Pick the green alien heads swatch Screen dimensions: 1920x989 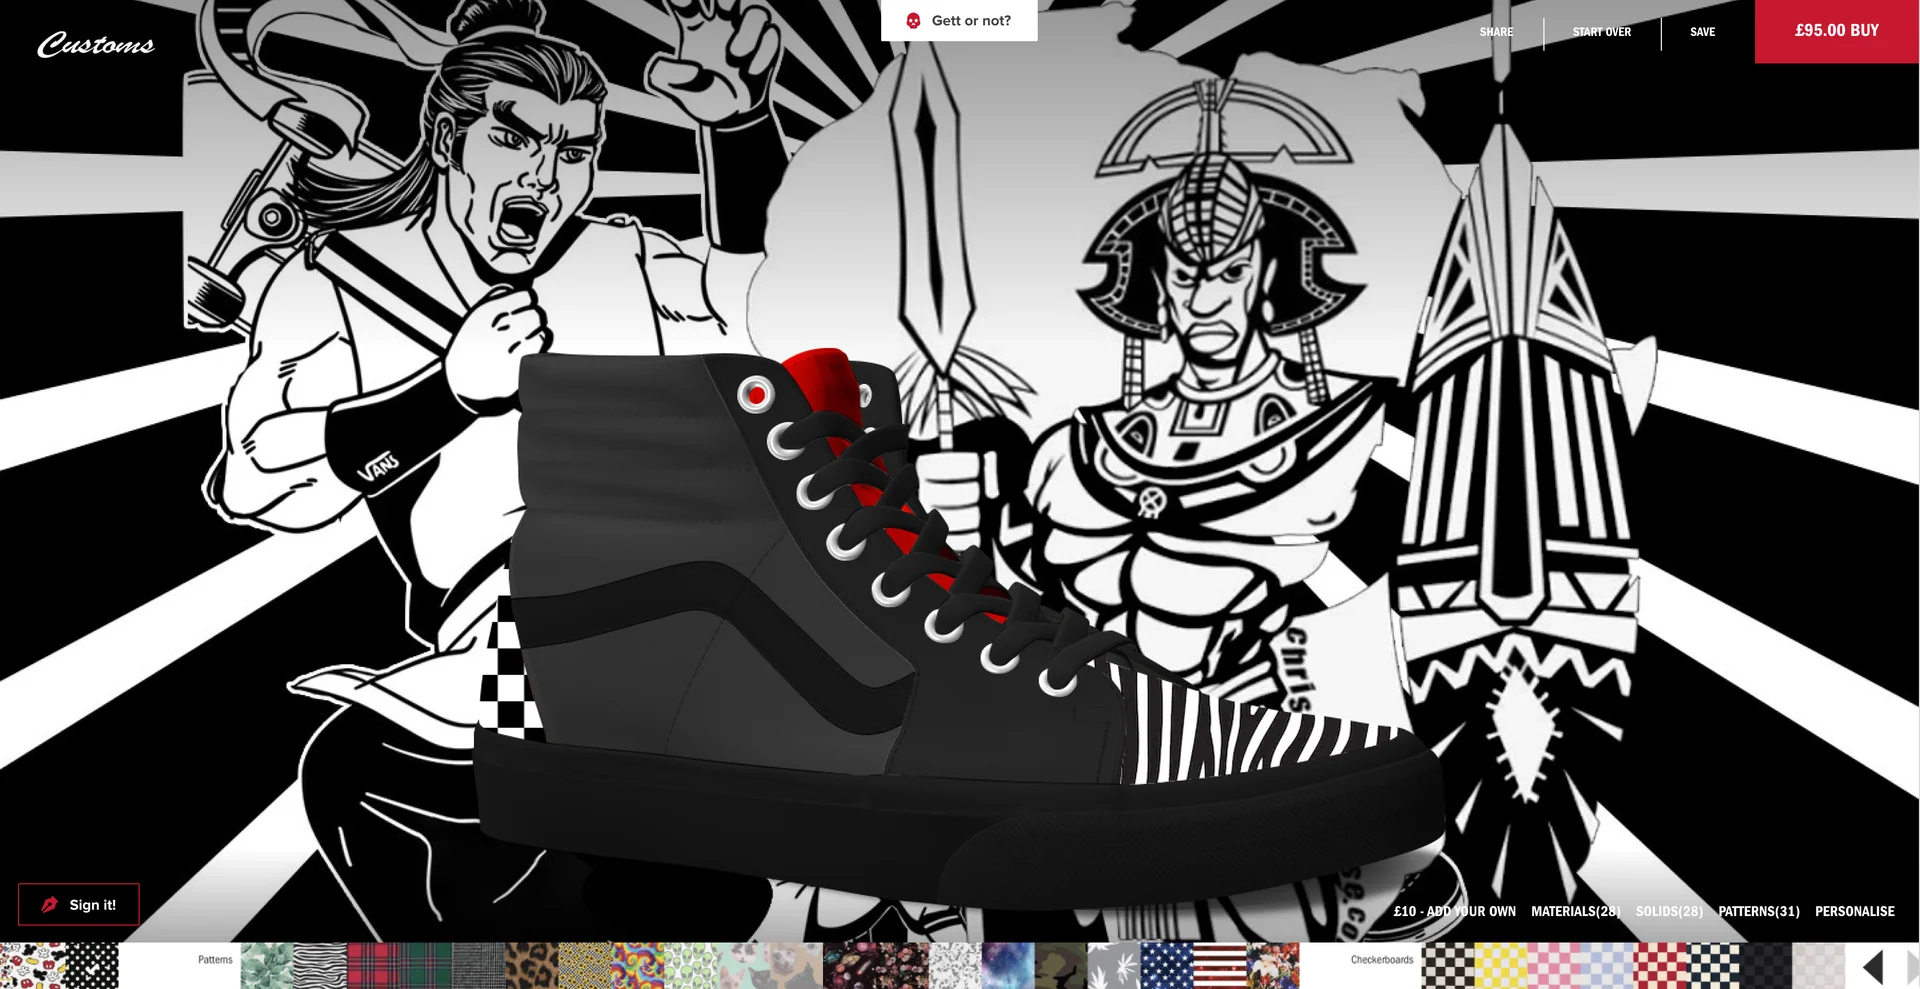click(x=691, y=966)
